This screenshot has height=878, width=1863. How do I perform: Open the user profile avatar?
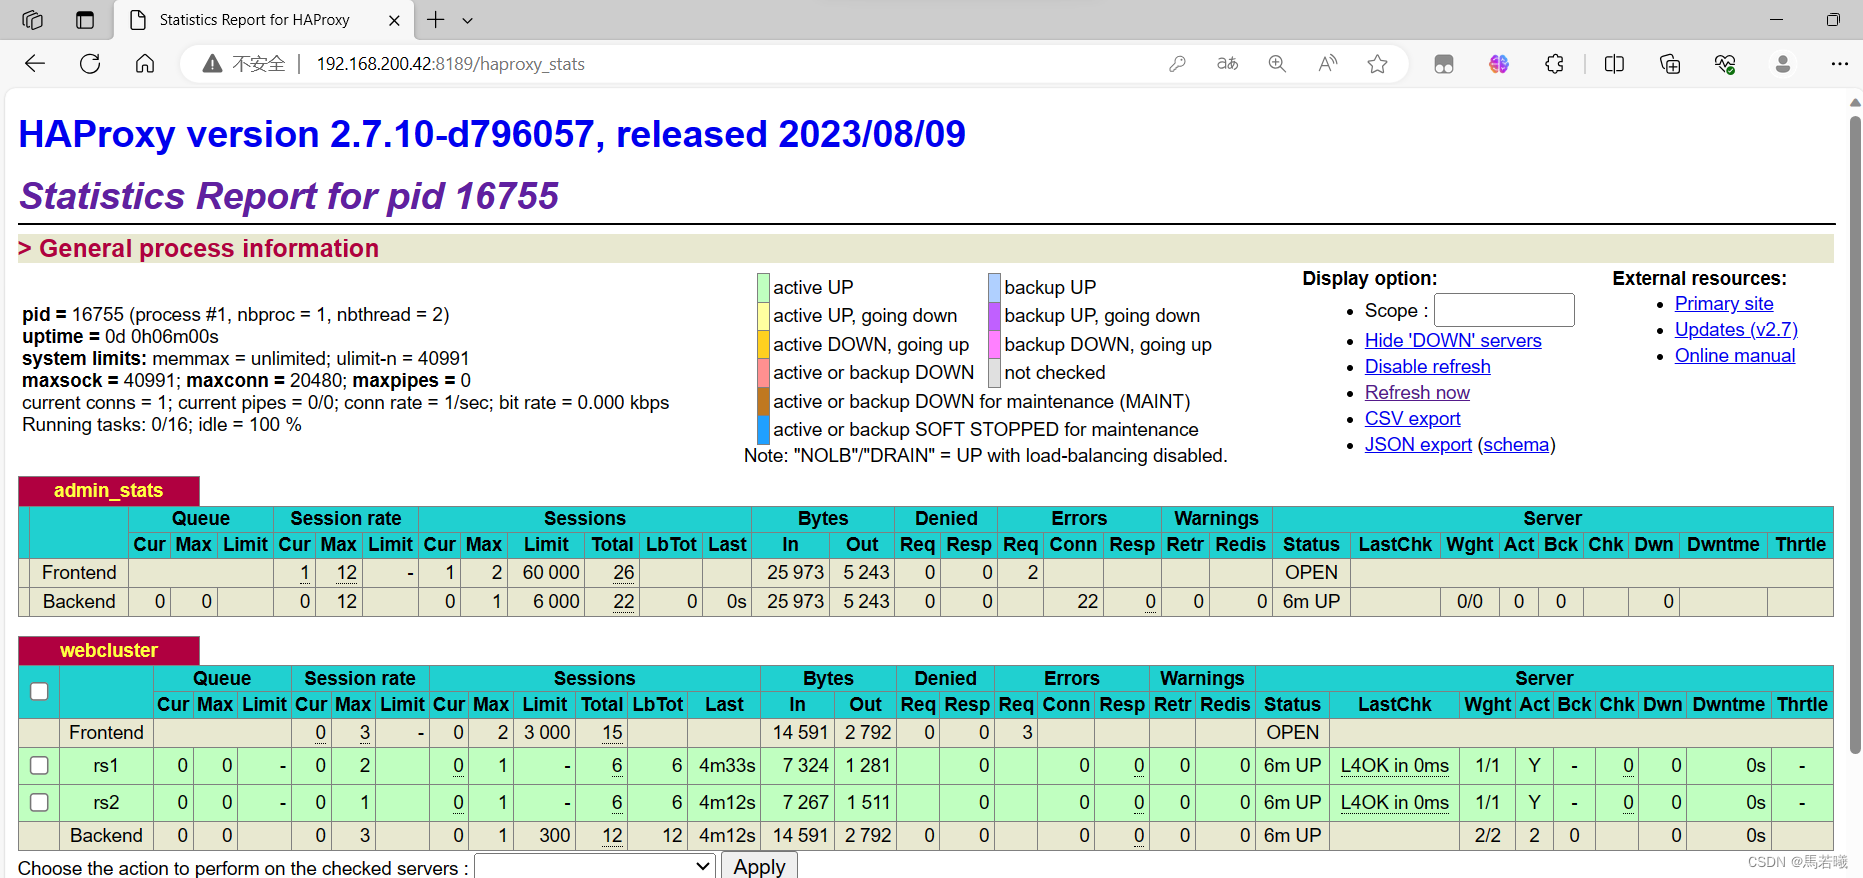1782,64
